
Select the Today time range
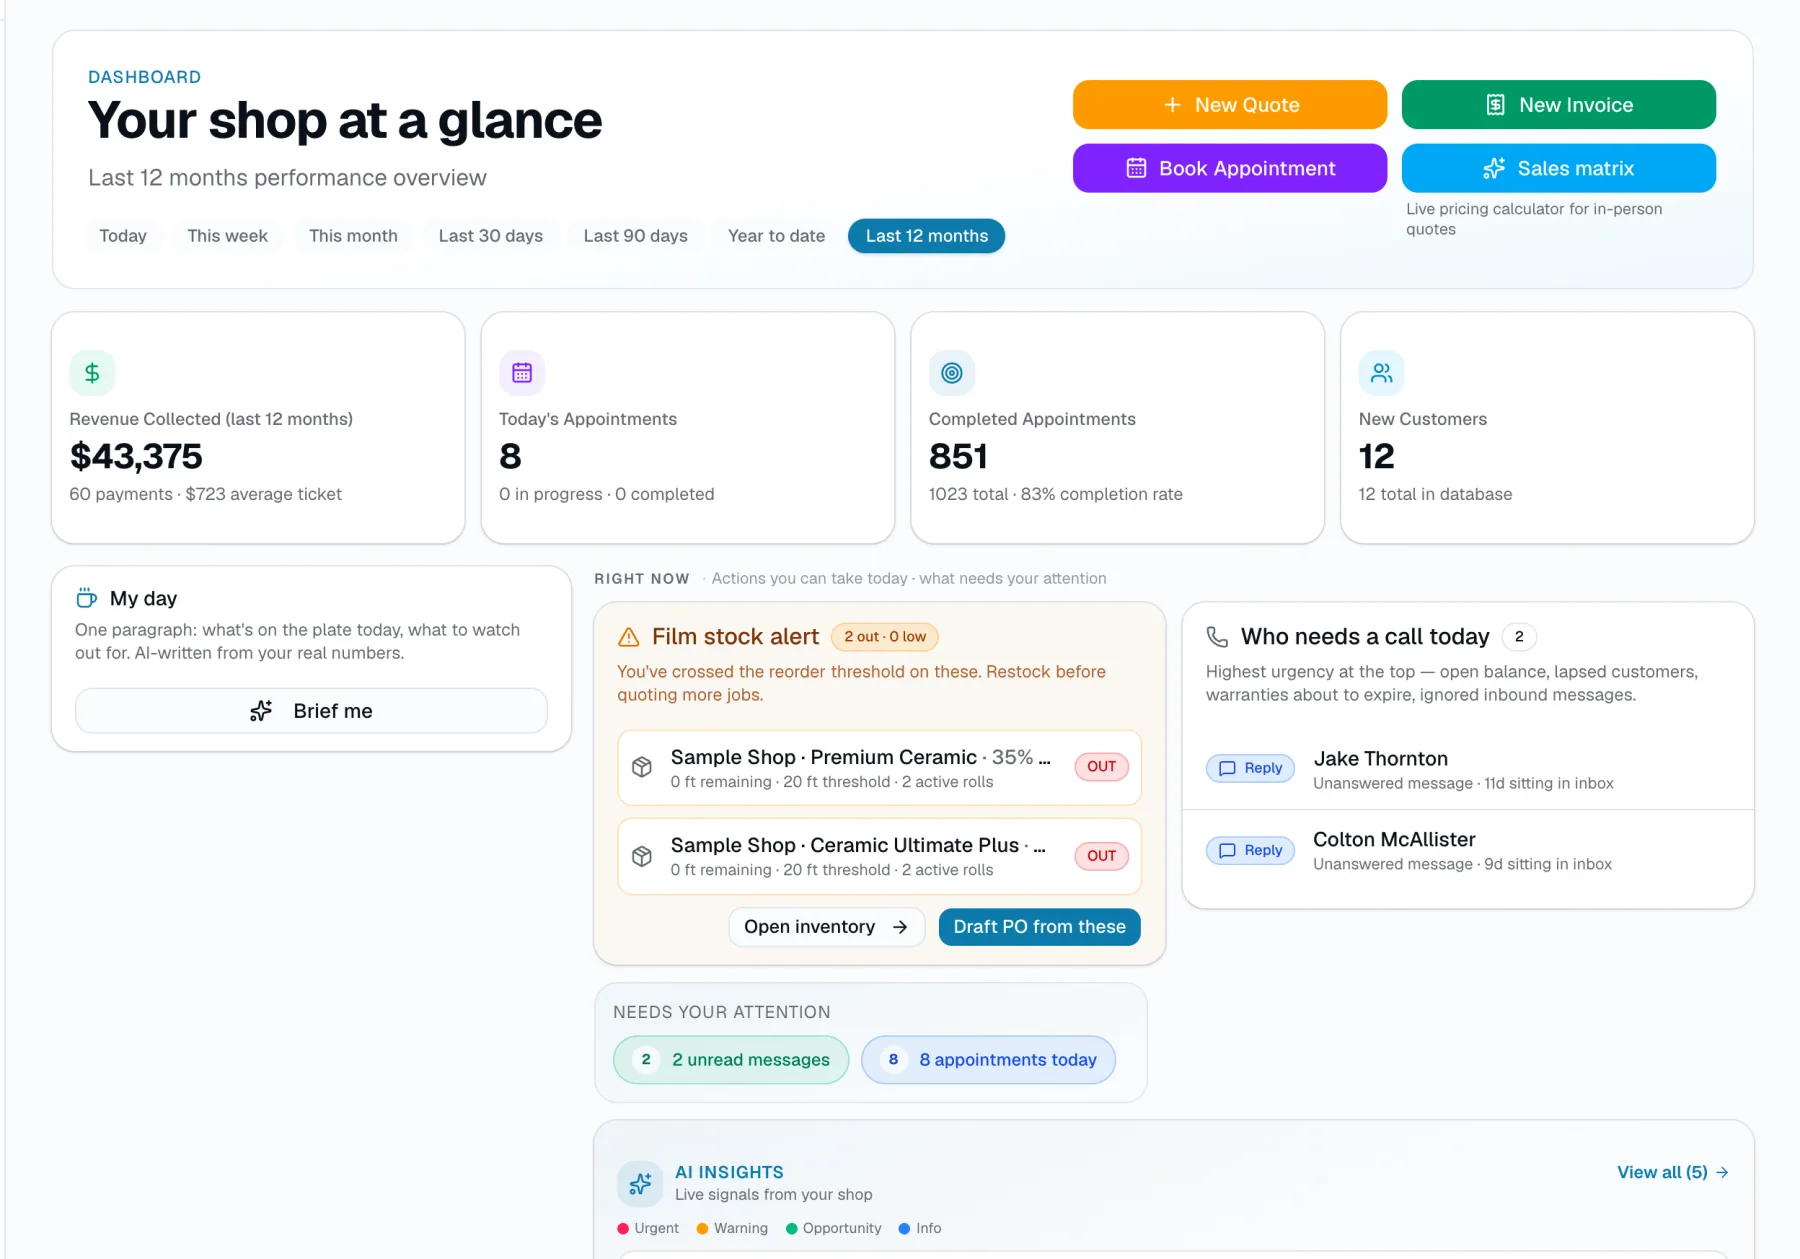coord(123,236)
